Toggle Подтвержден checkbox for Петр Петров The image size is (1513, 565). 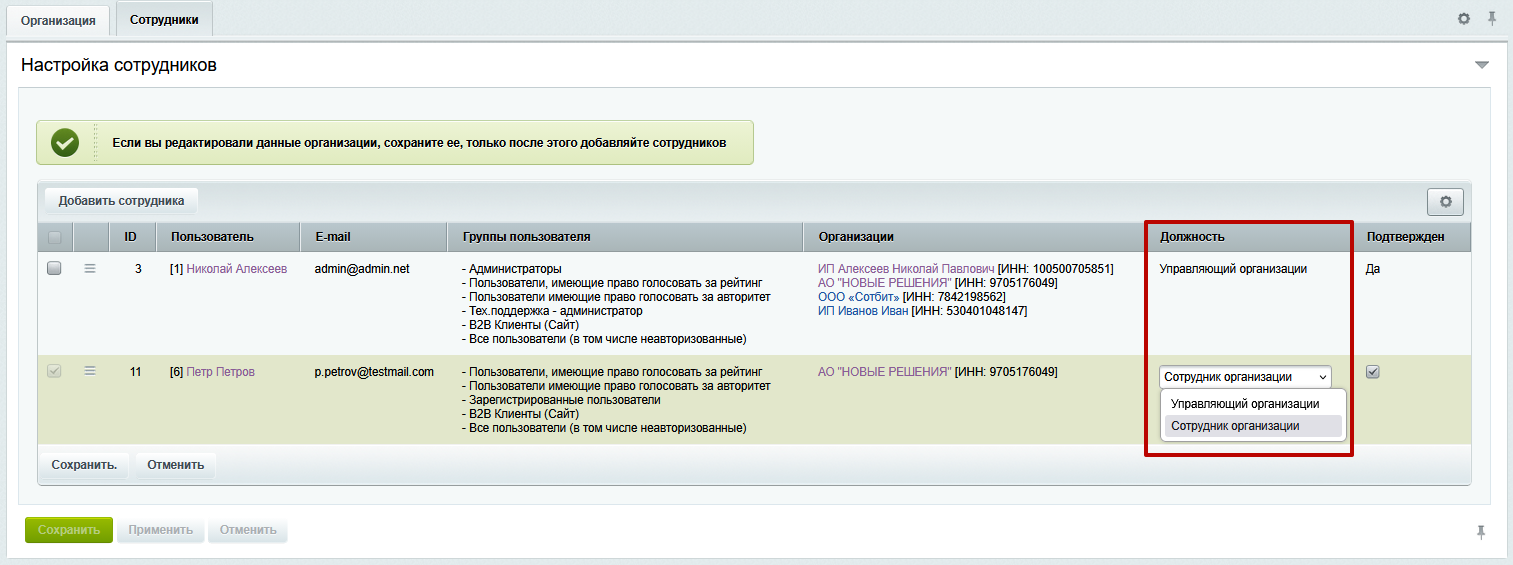click(1373, 372)
